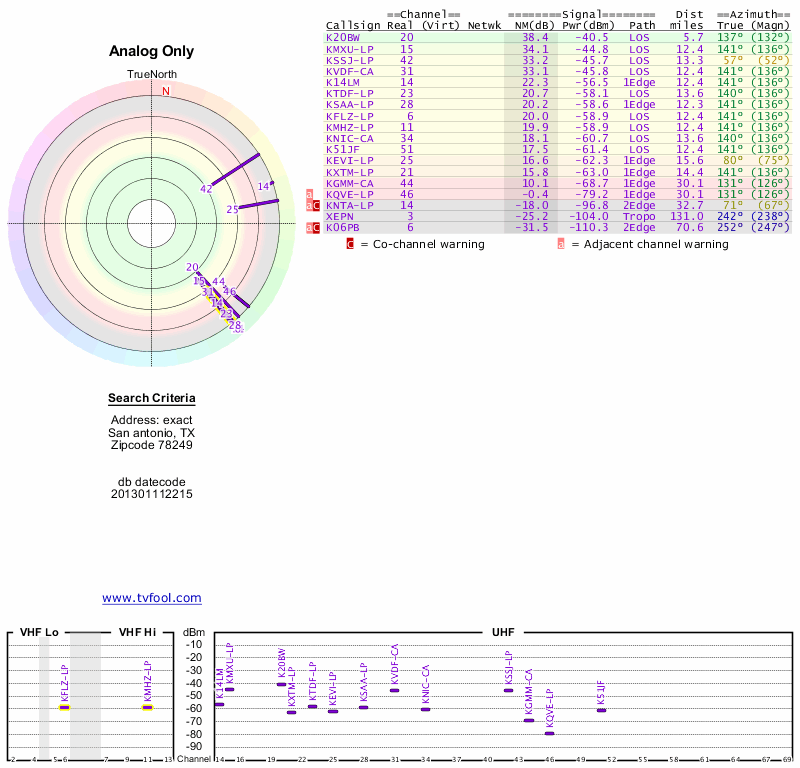The width and height of the screenshot is (800, 768).
Task: Click the Search Criteria heading
Action: click(x=152, y=398)
